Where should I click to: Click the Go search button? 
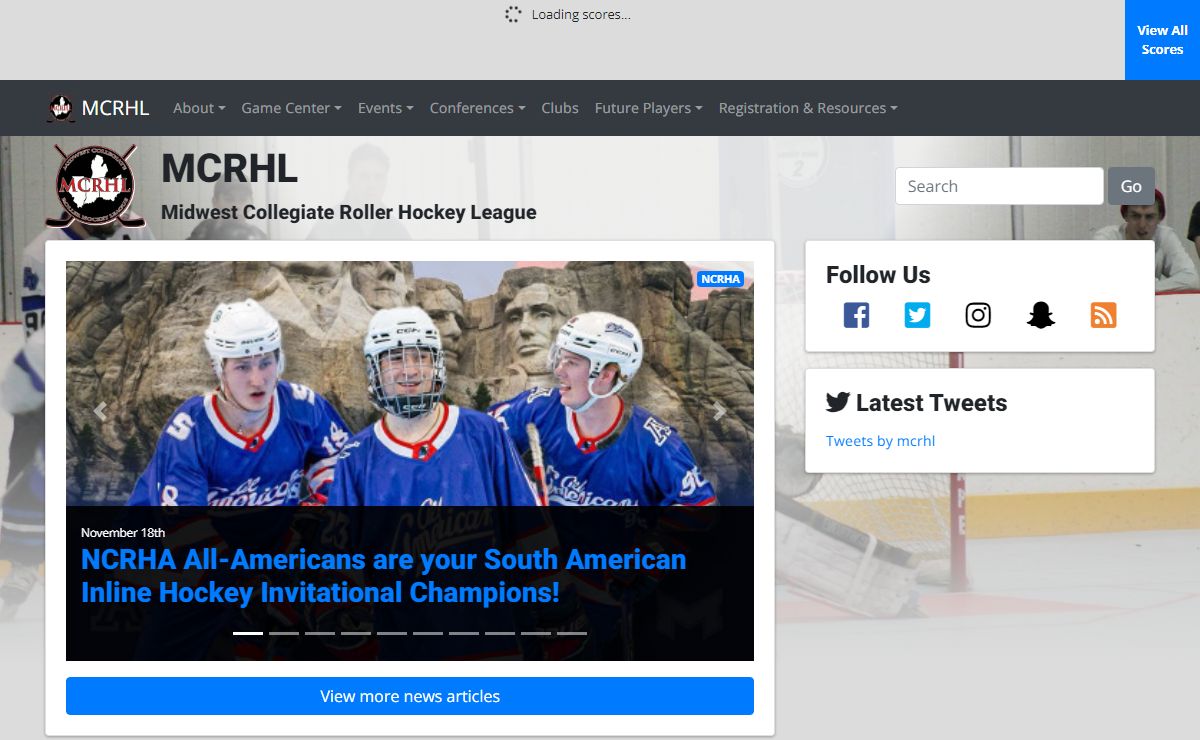tap(1131, 186)
